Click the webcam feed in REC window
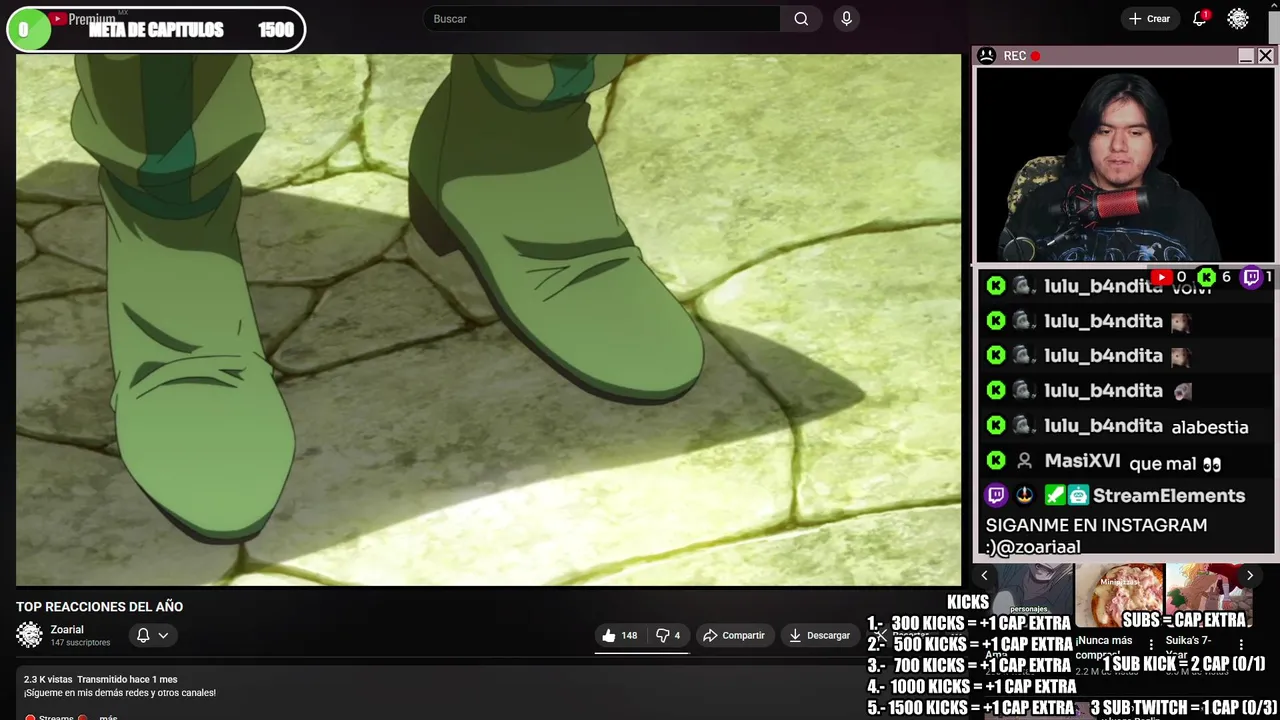Screen dimensions: 1280x720 pyautogui.click(x=1125, y=165)
